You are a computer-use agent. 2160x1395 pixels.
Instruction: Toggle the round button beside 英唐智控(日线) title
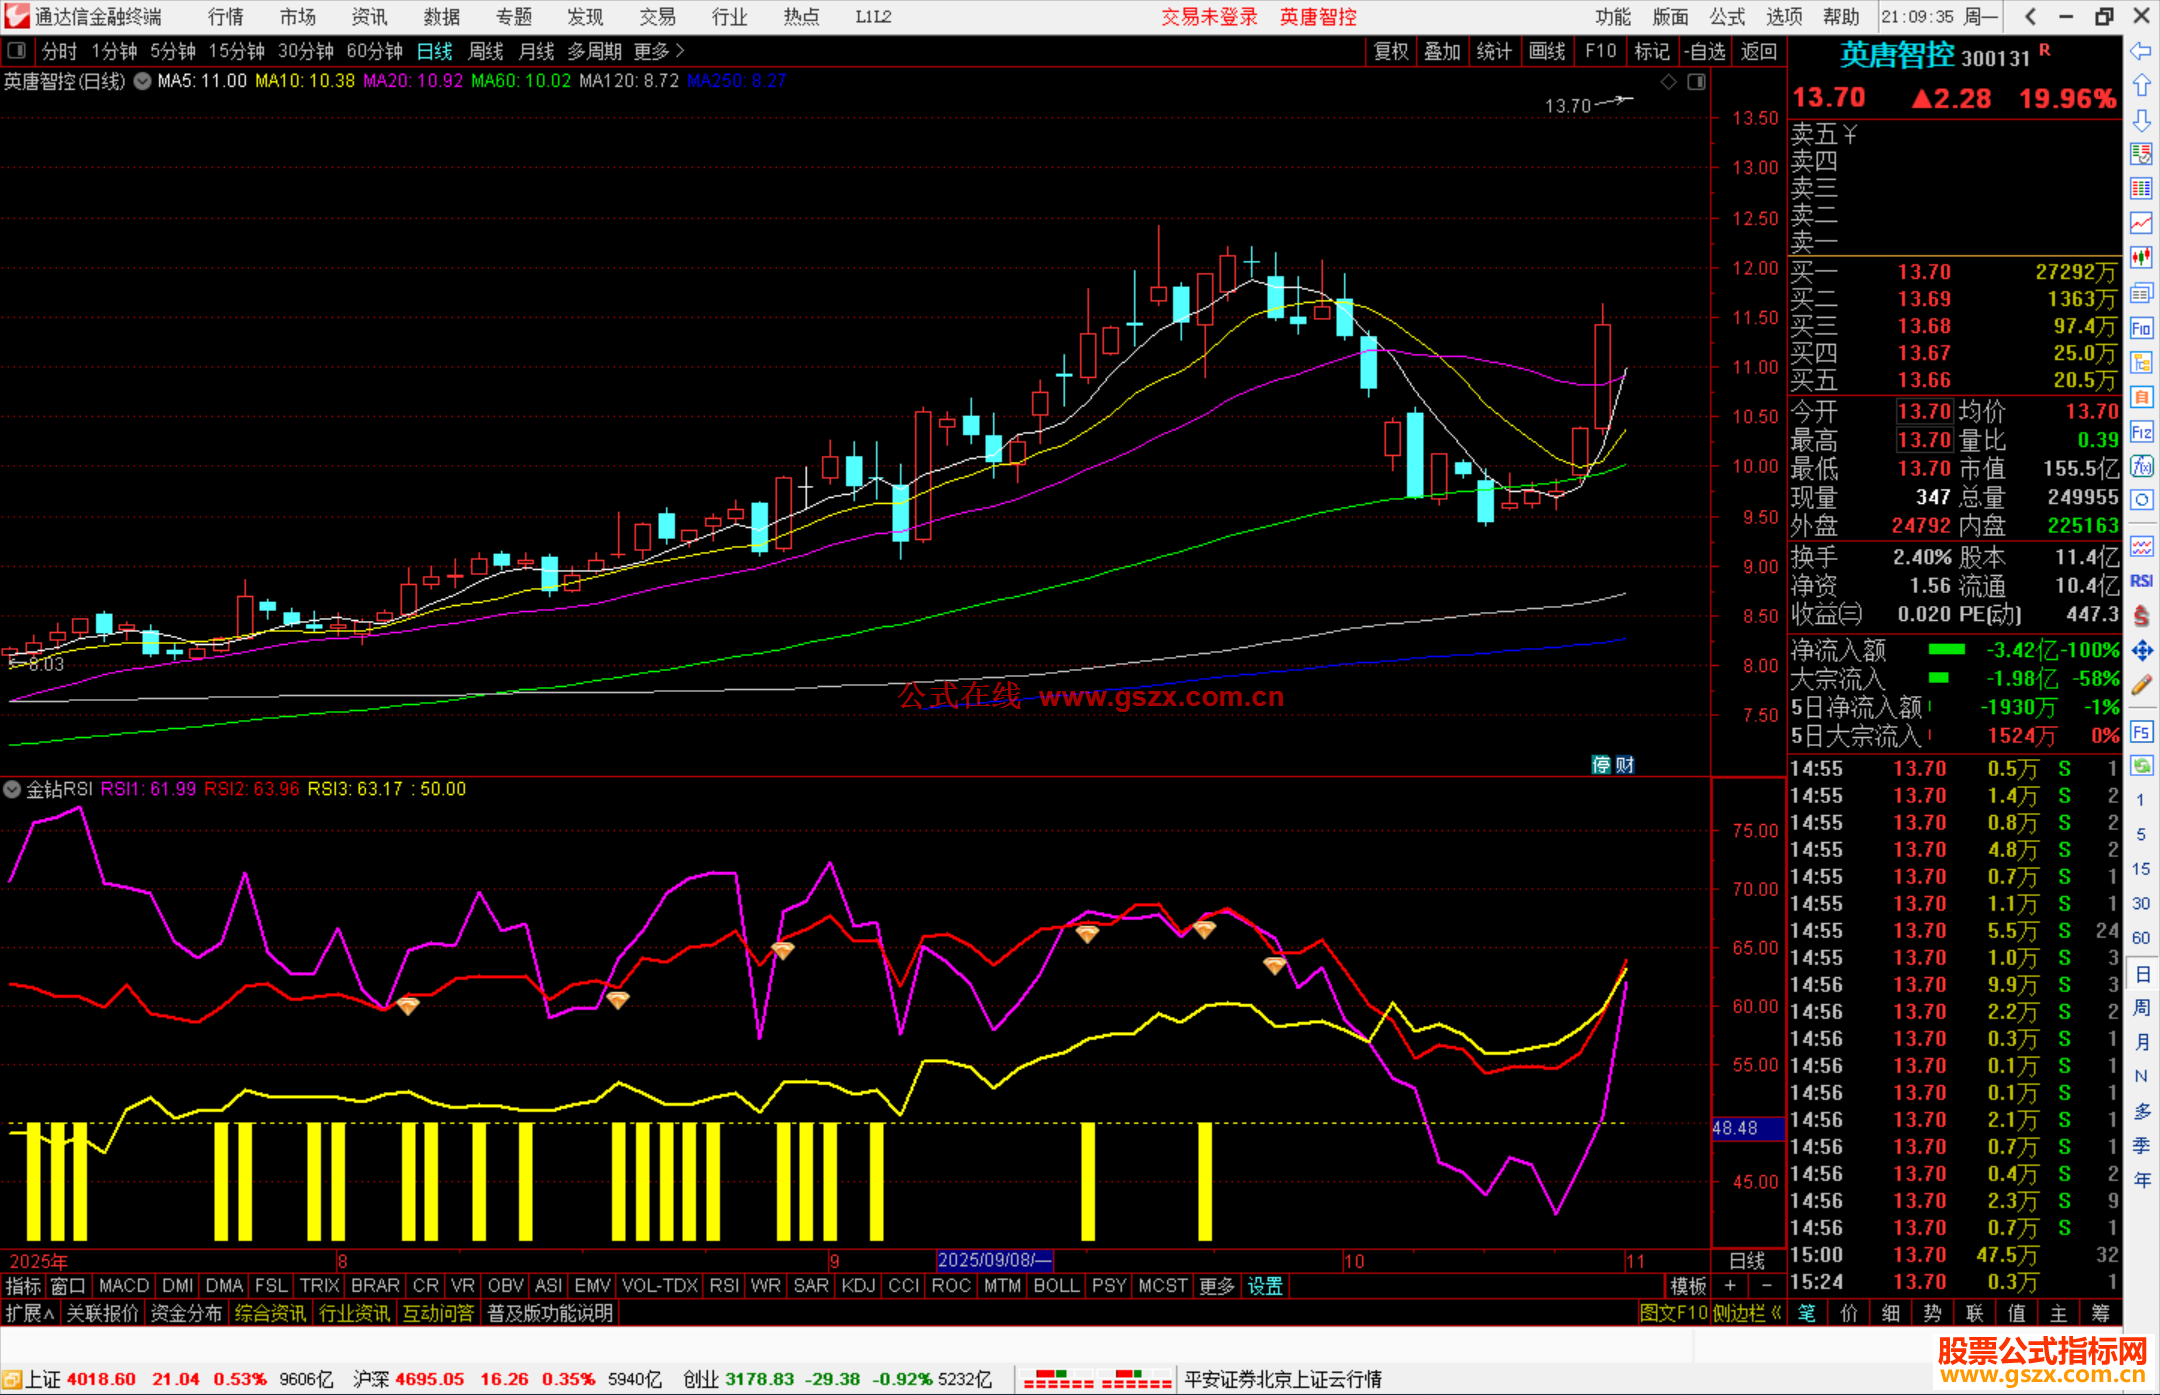(143, 81)
